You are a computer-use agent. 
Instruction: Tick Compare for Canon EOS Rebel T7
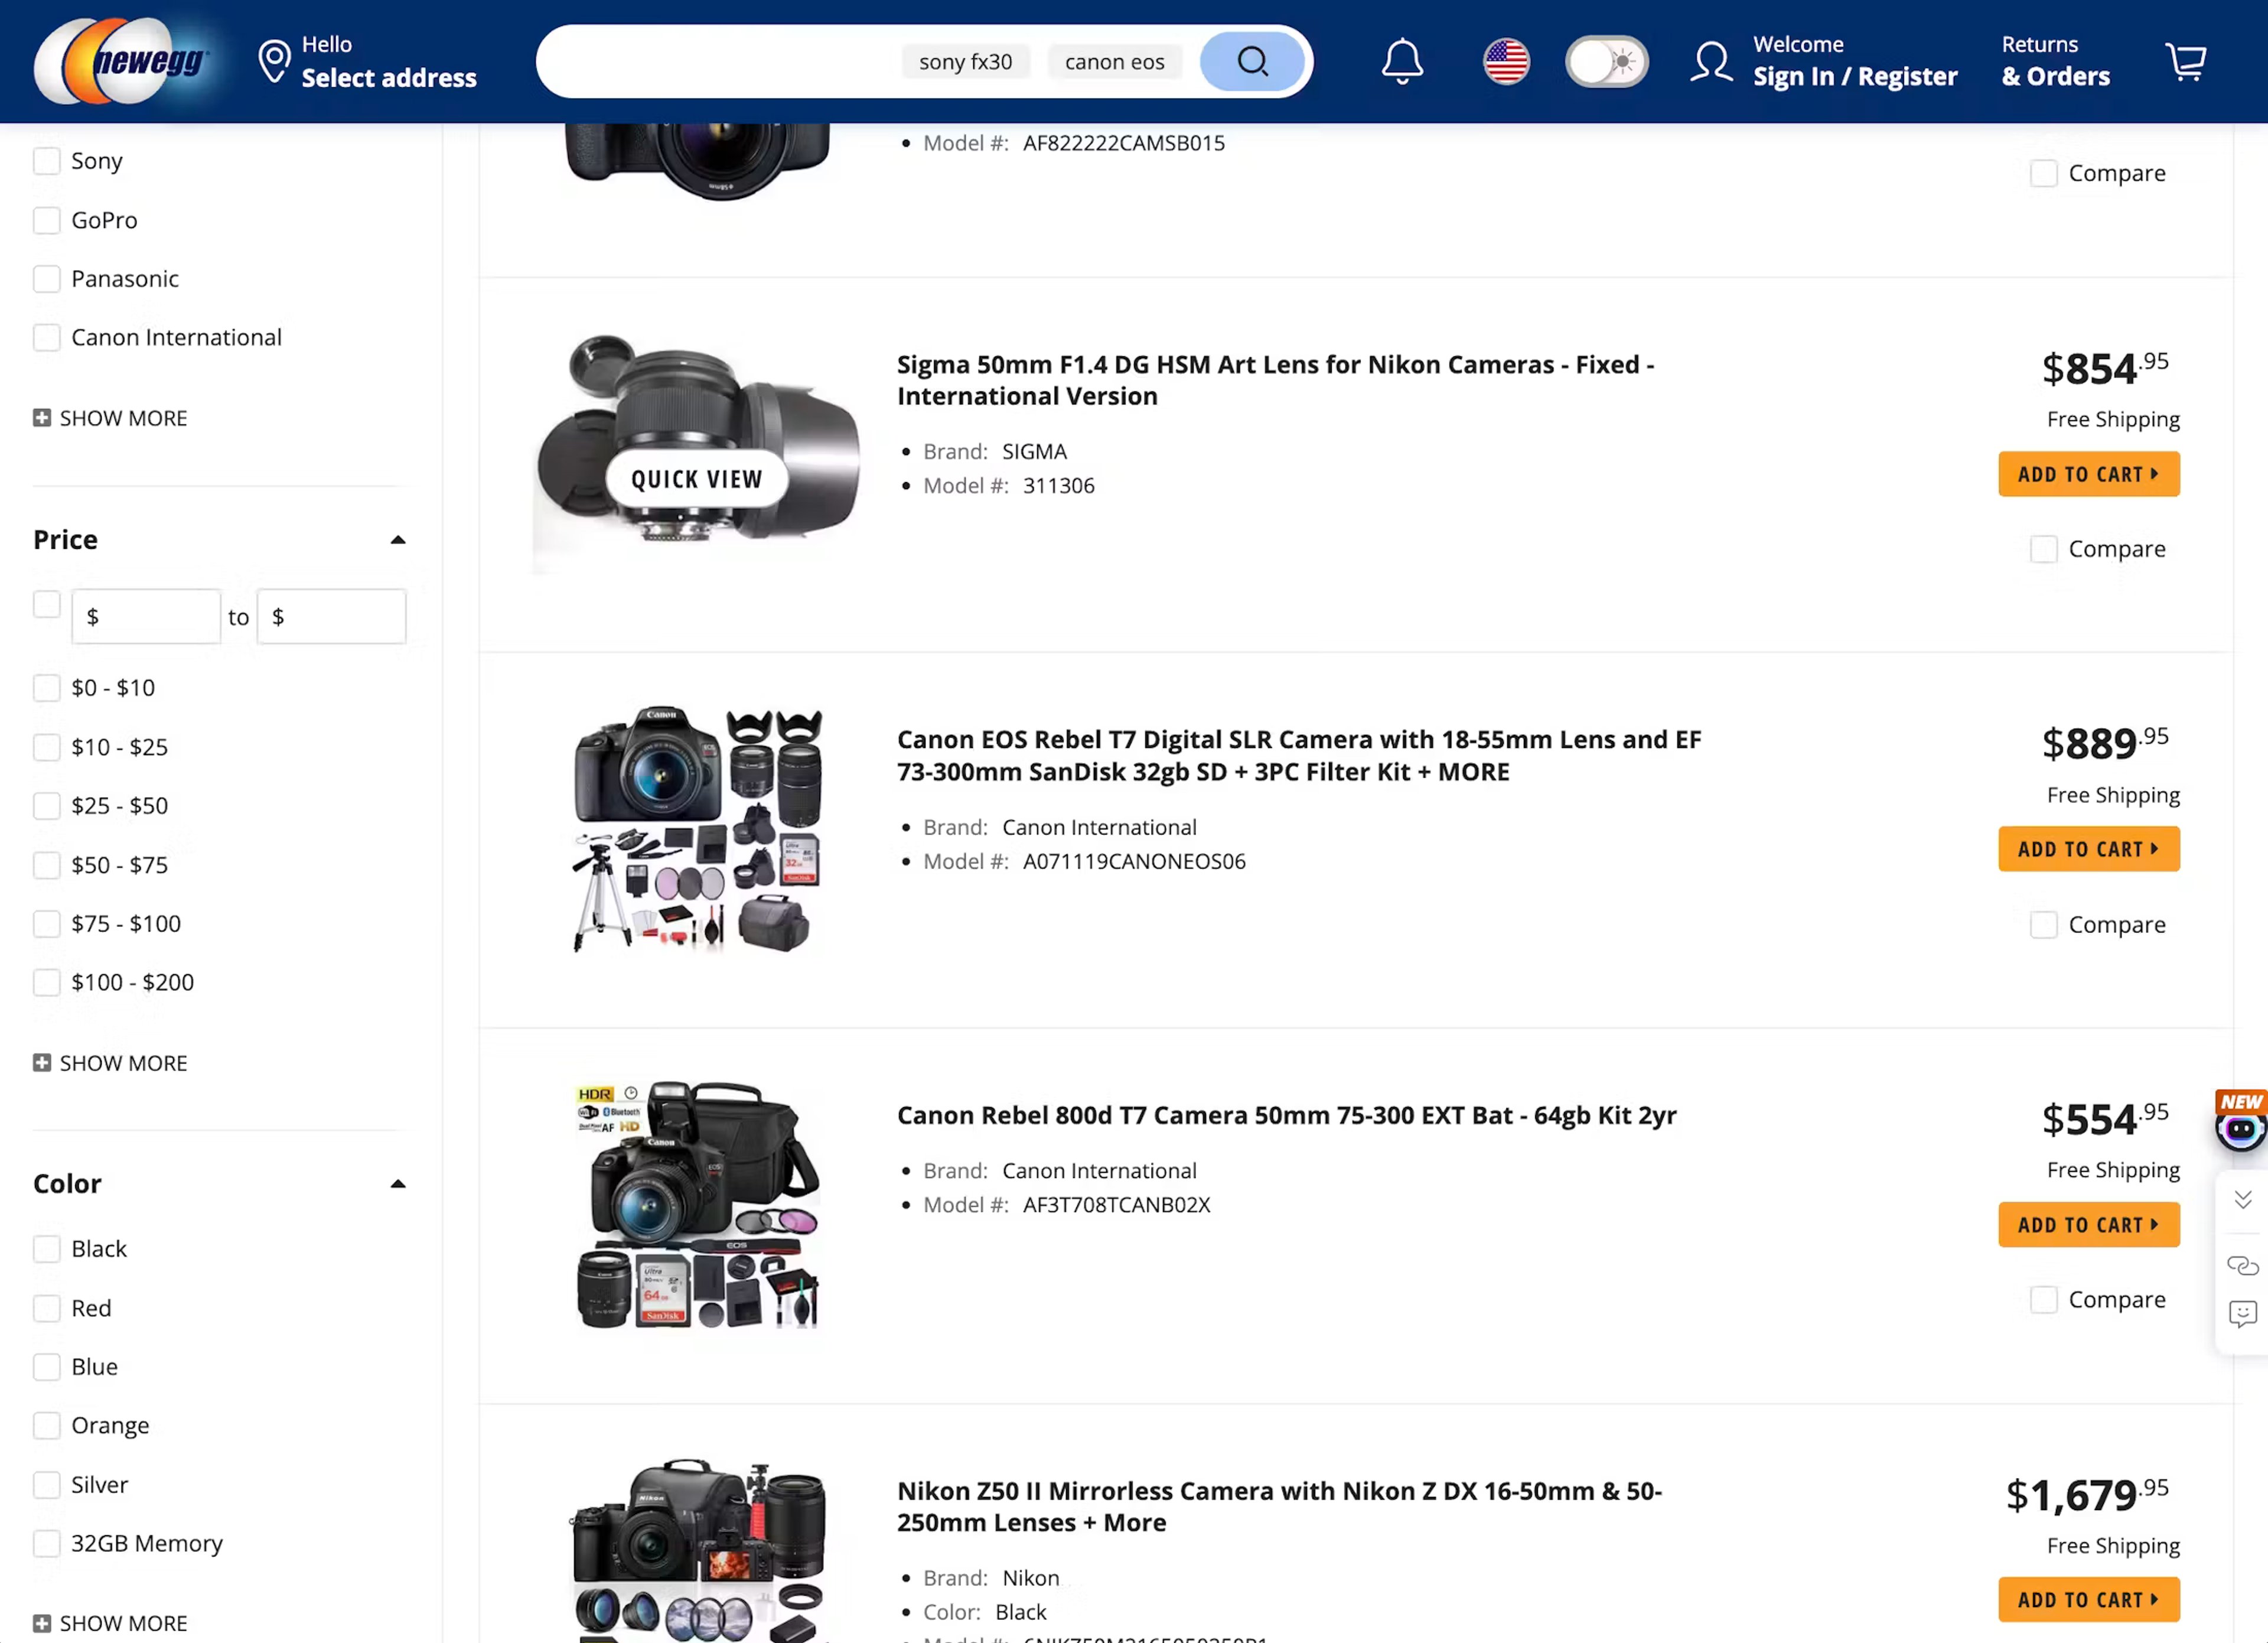tap(2043, 925)
